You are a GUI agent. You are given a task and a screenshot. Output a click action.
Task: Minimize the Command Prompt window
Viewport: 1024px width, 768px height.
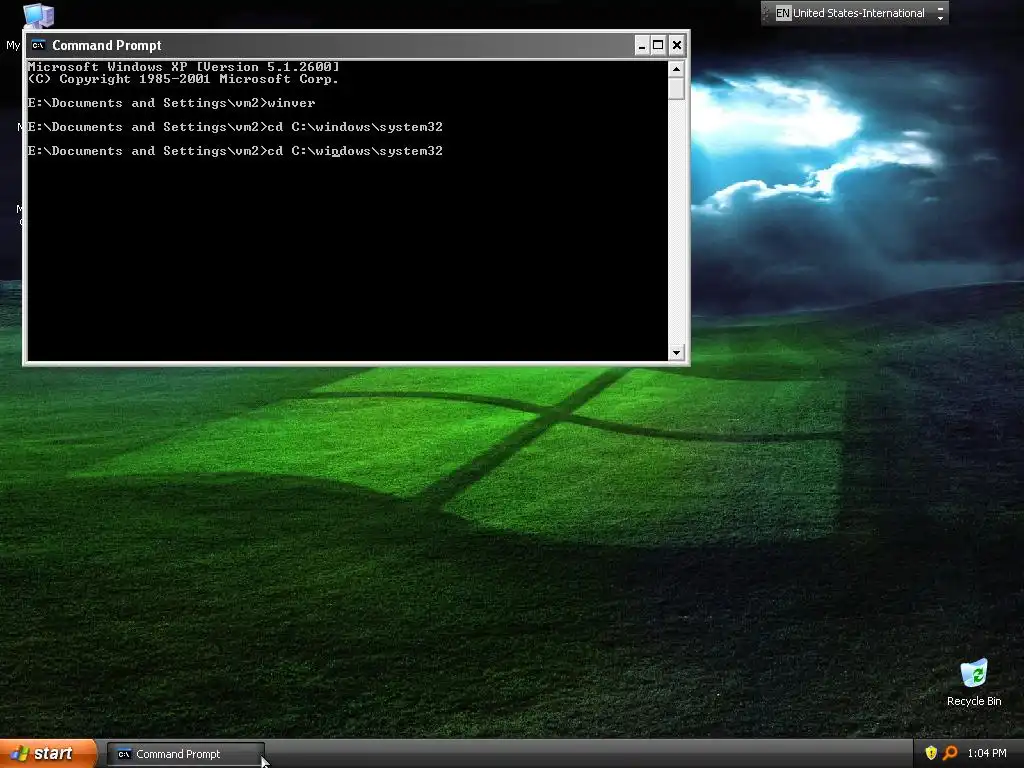point(641,45)
